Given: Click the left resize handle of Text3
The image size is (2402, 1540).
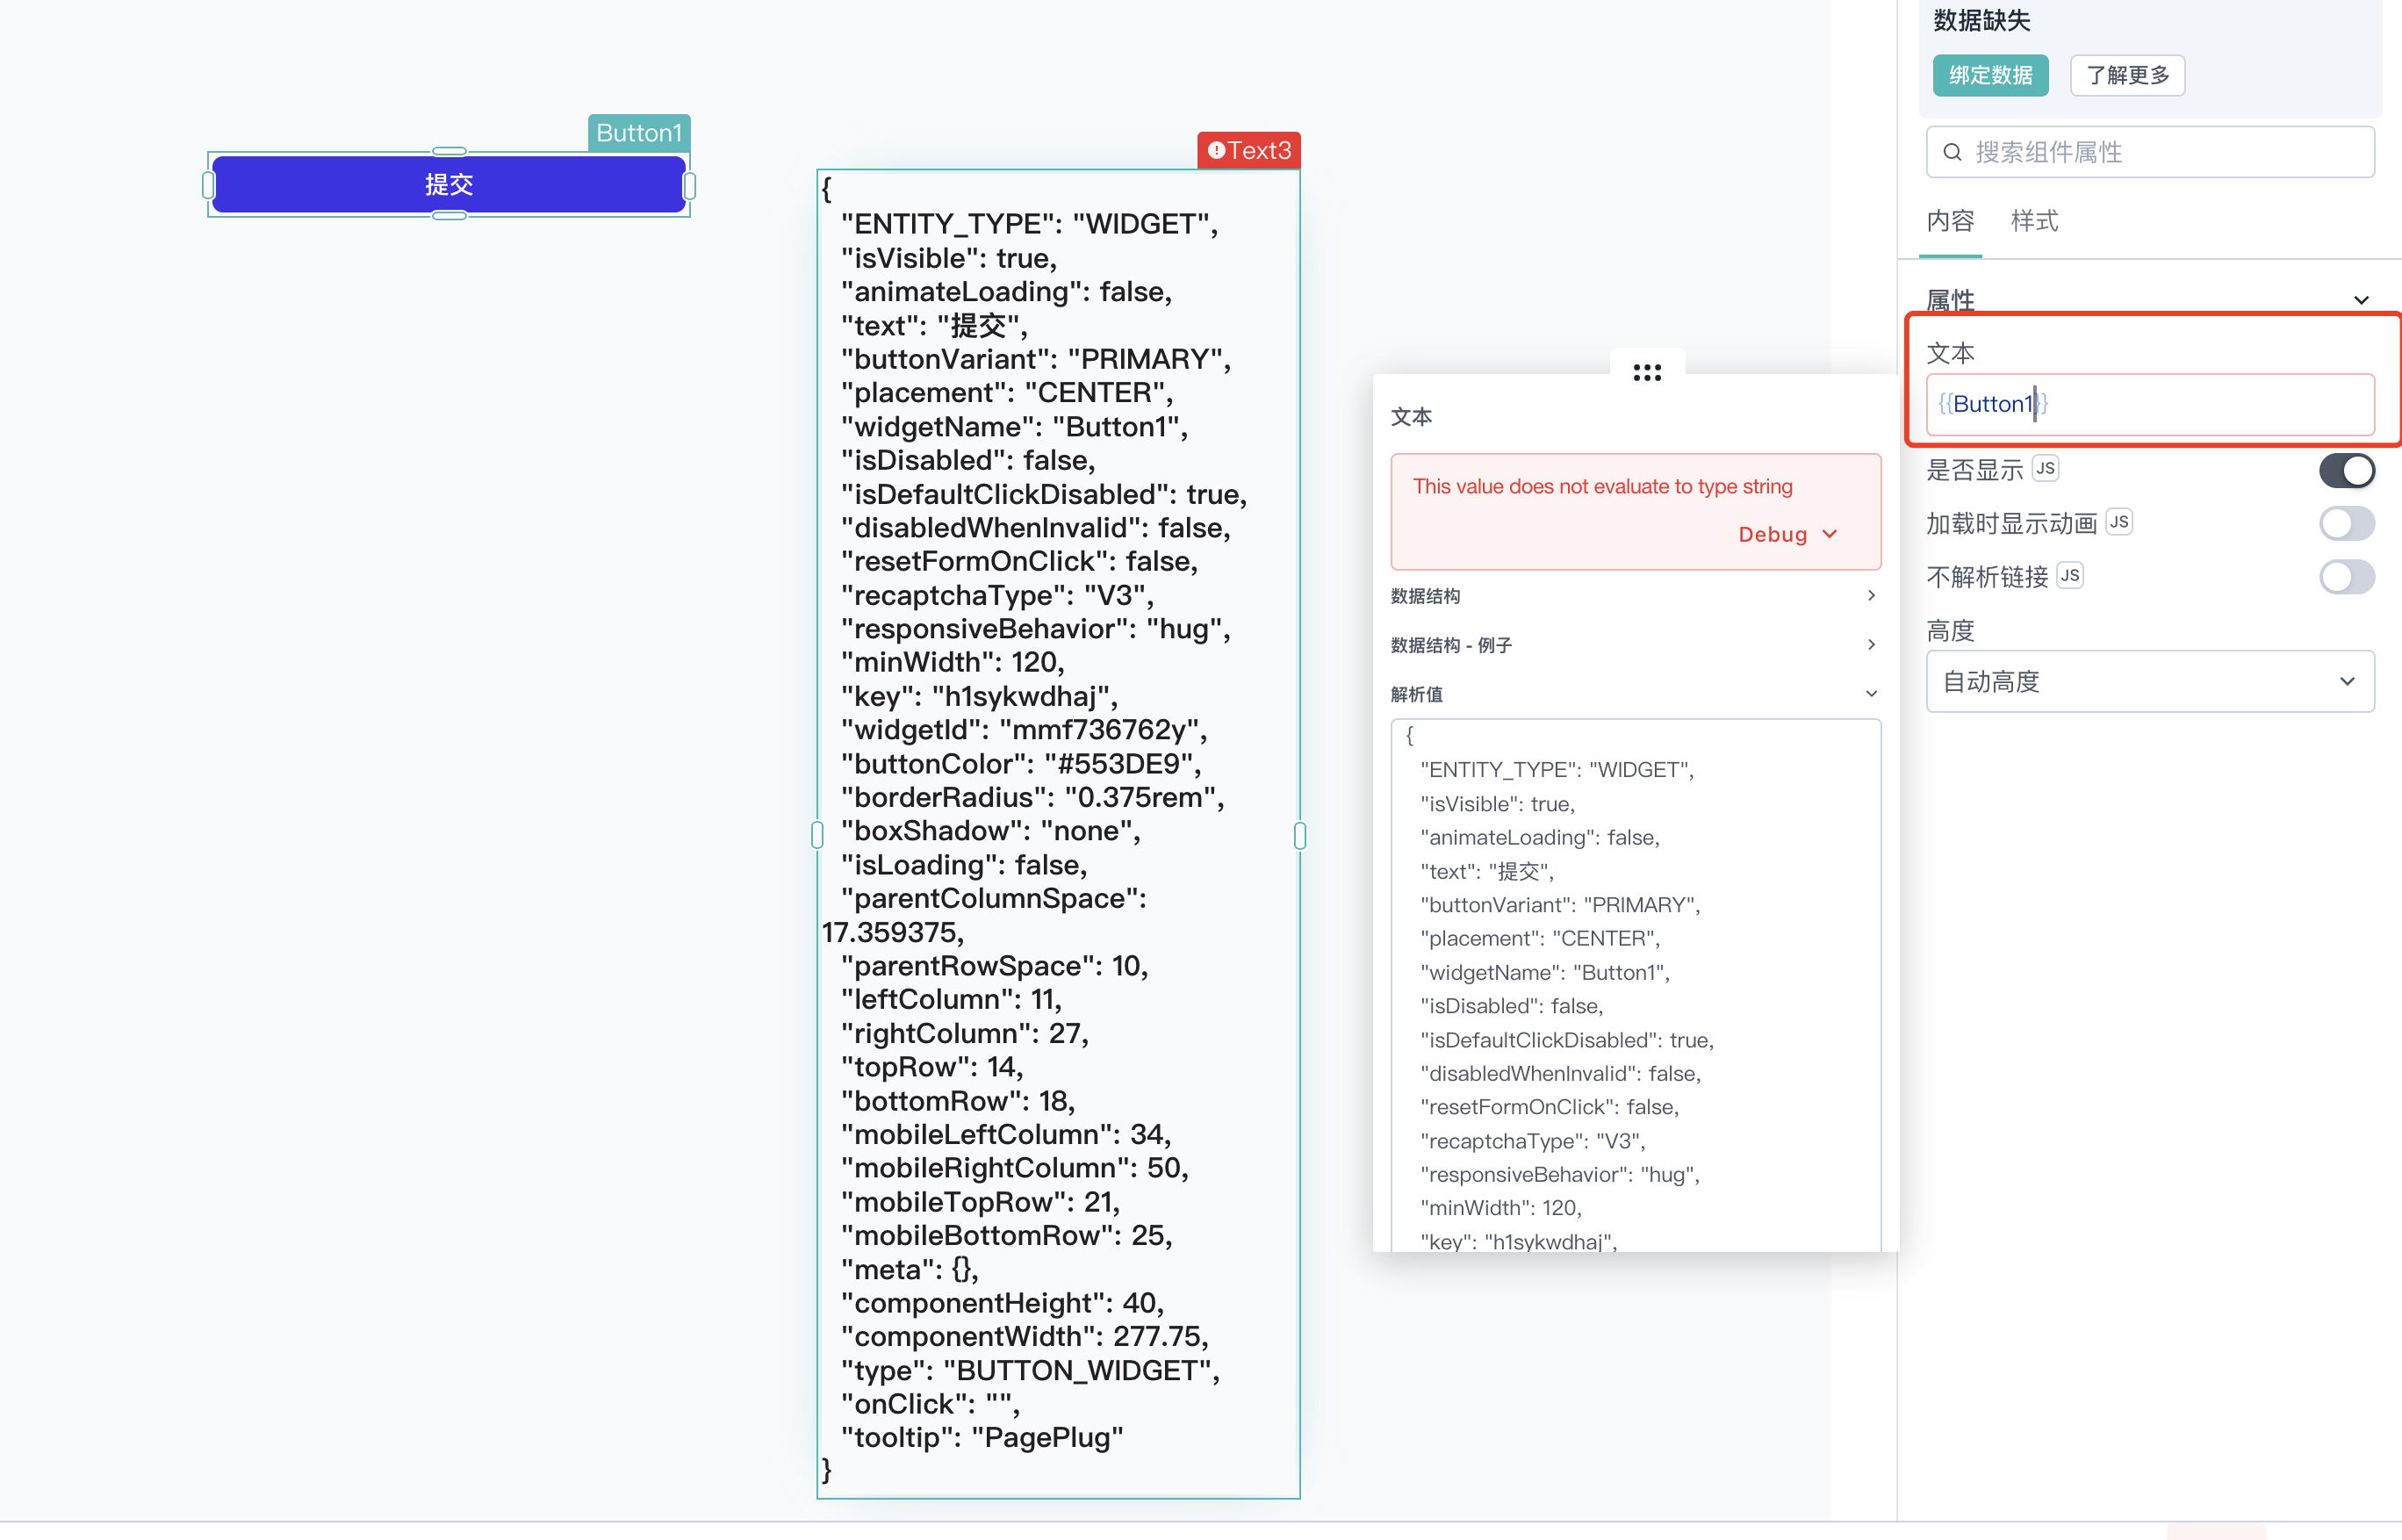Looking at the screenshot, I should 817,835.
